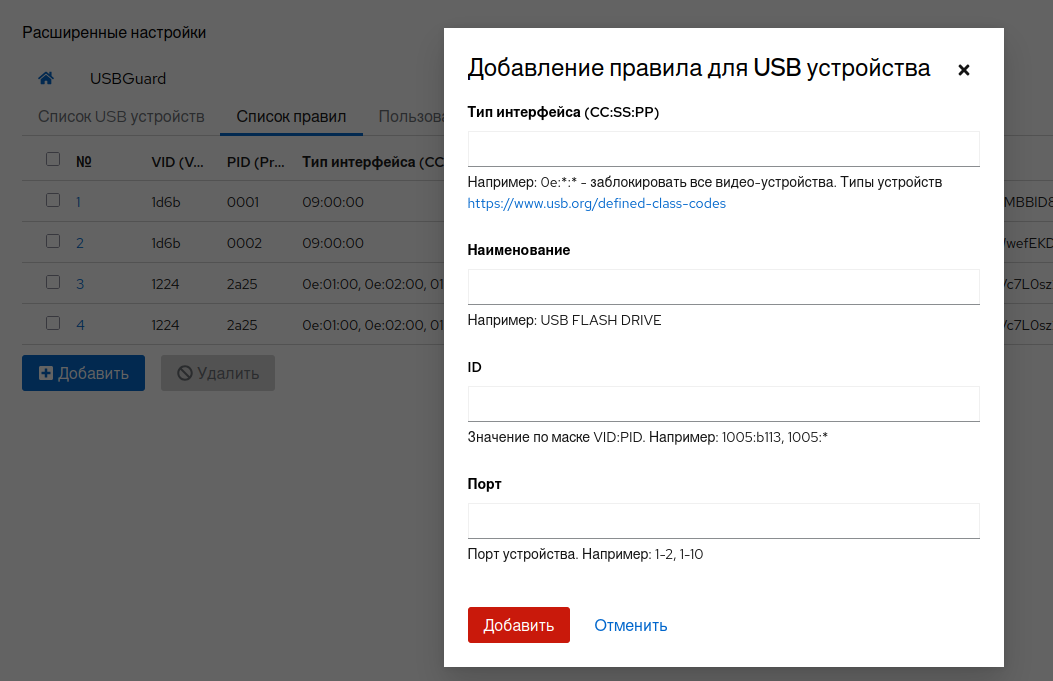Screen dimensions: 1053x681
Task: Open the Список правил tab
Action: (x=291, y=116)
